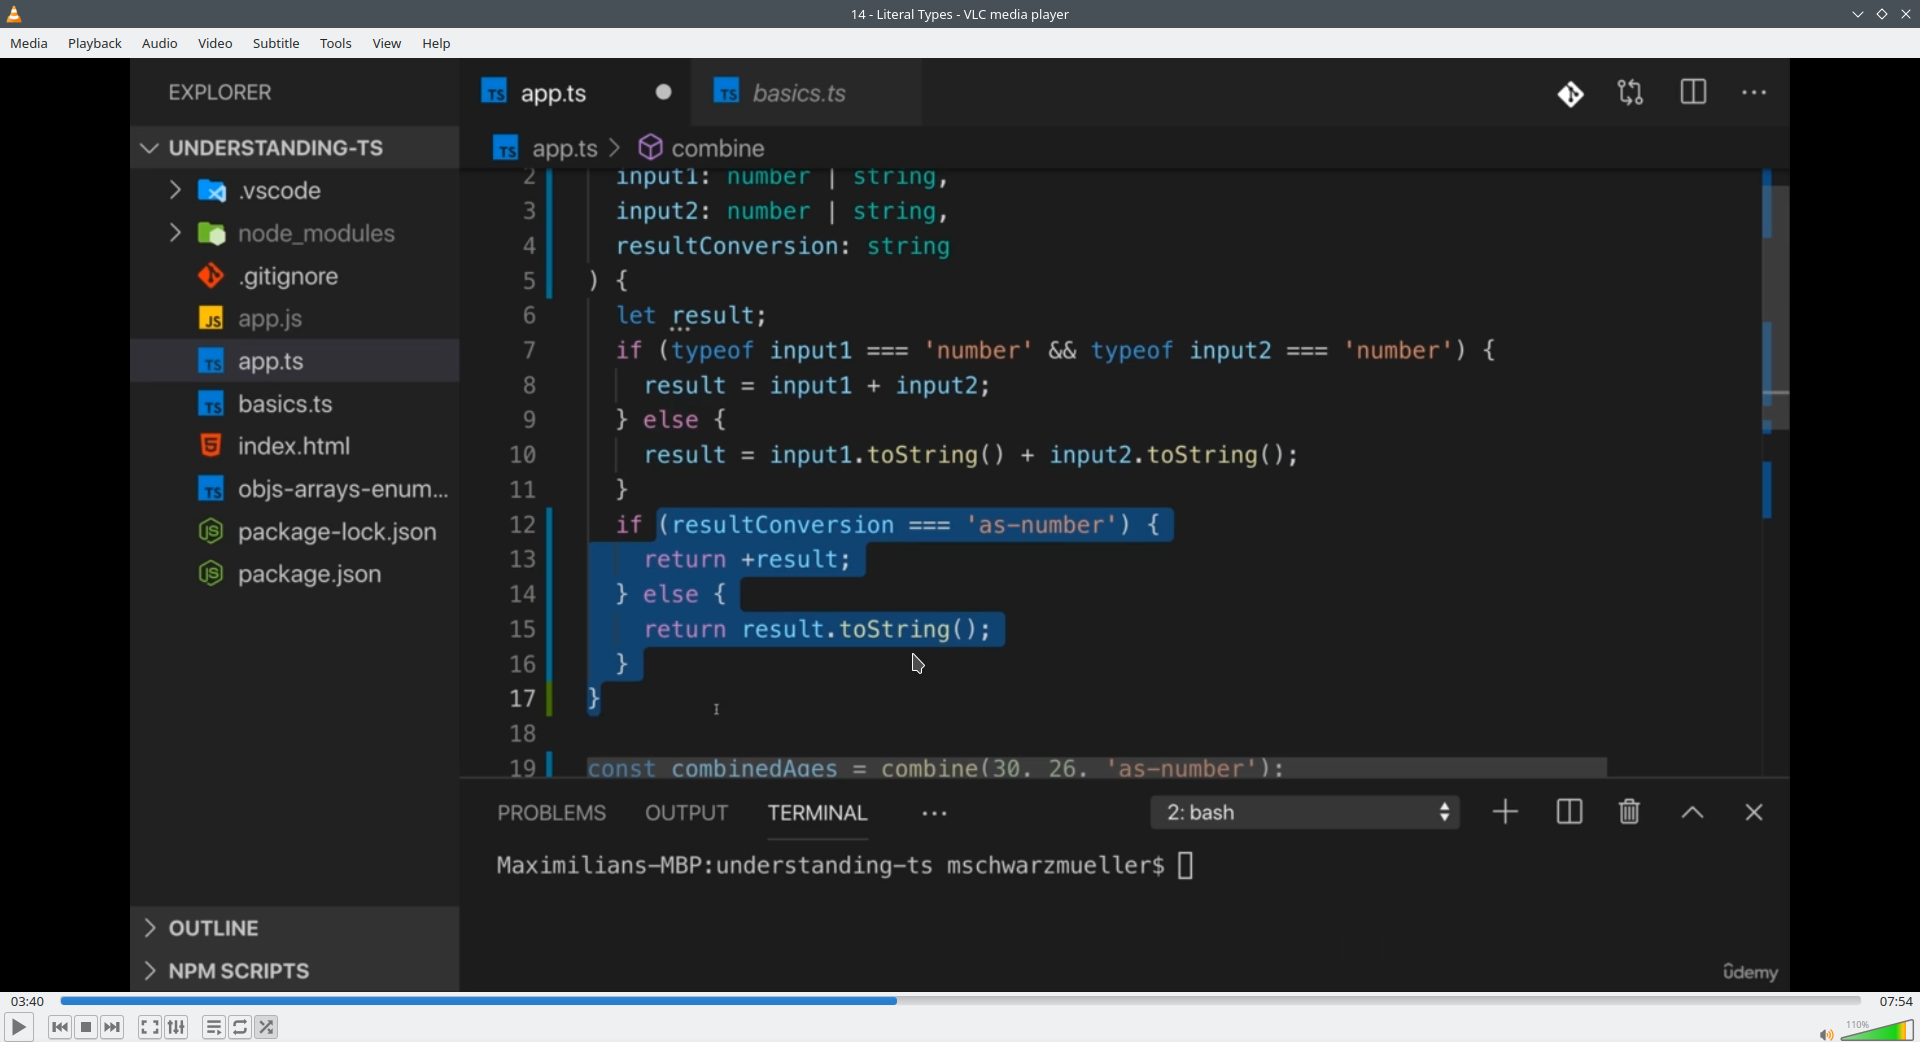
Task: Open app.js in explorer
Action: point(294,320)
